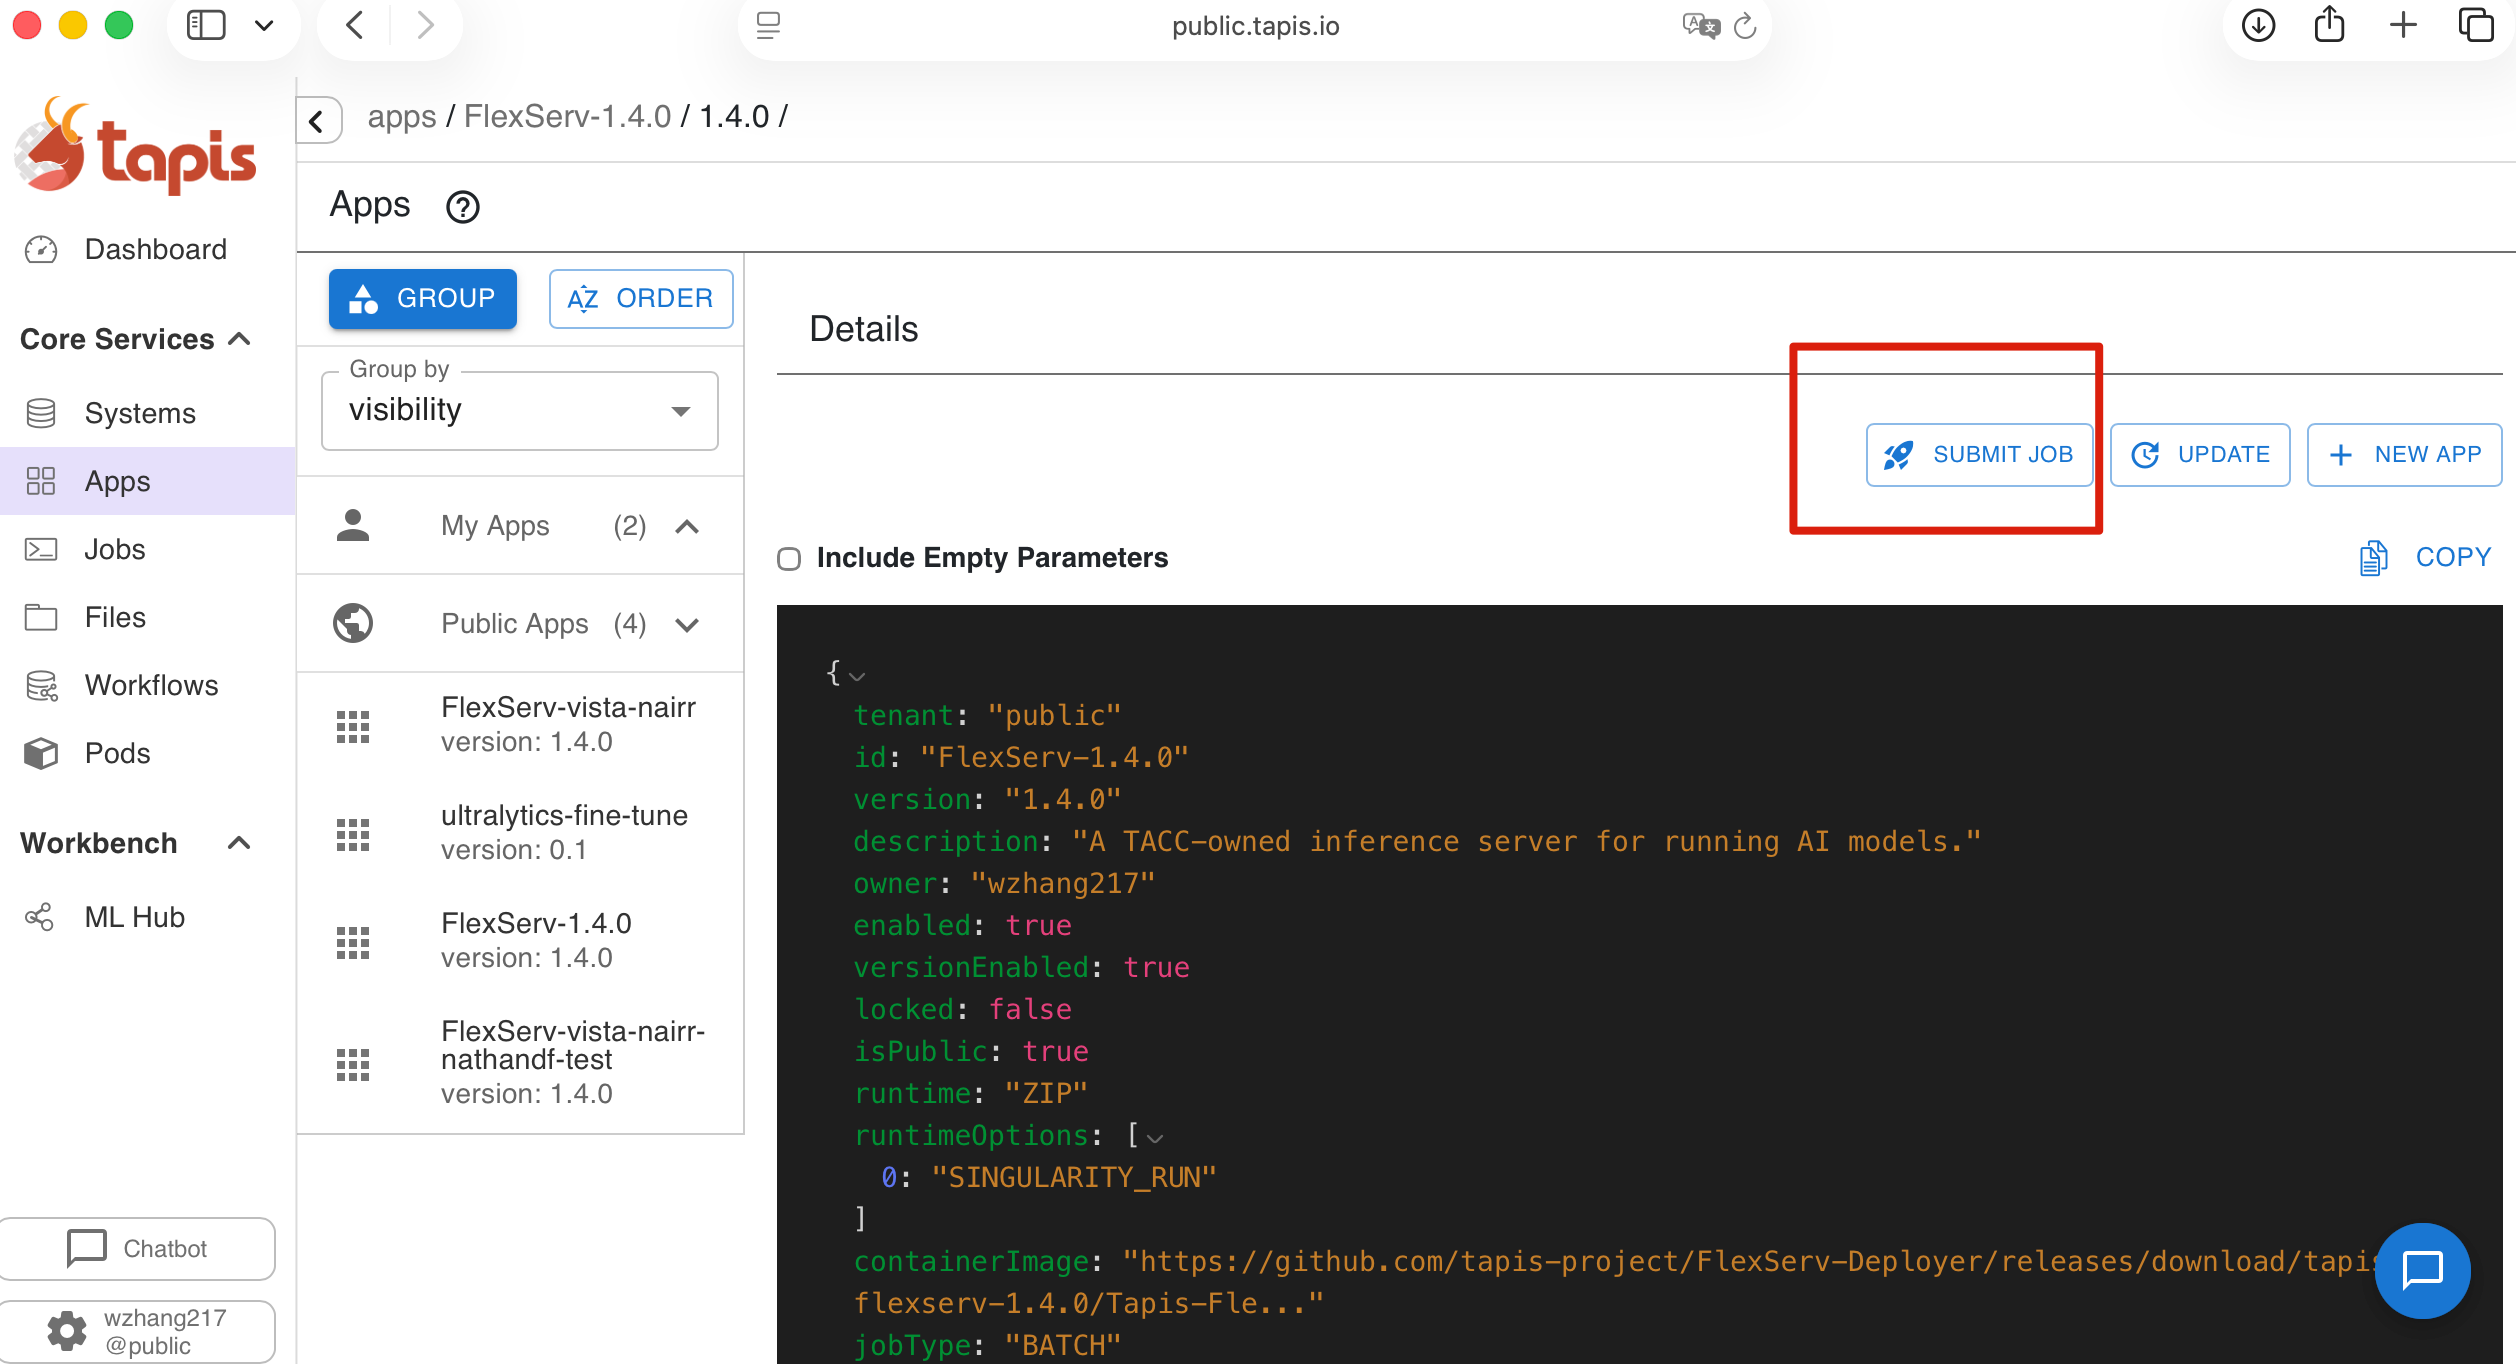Open Workflows in the sidebar
This screenshot has width=2516, height=1364.
148,685
